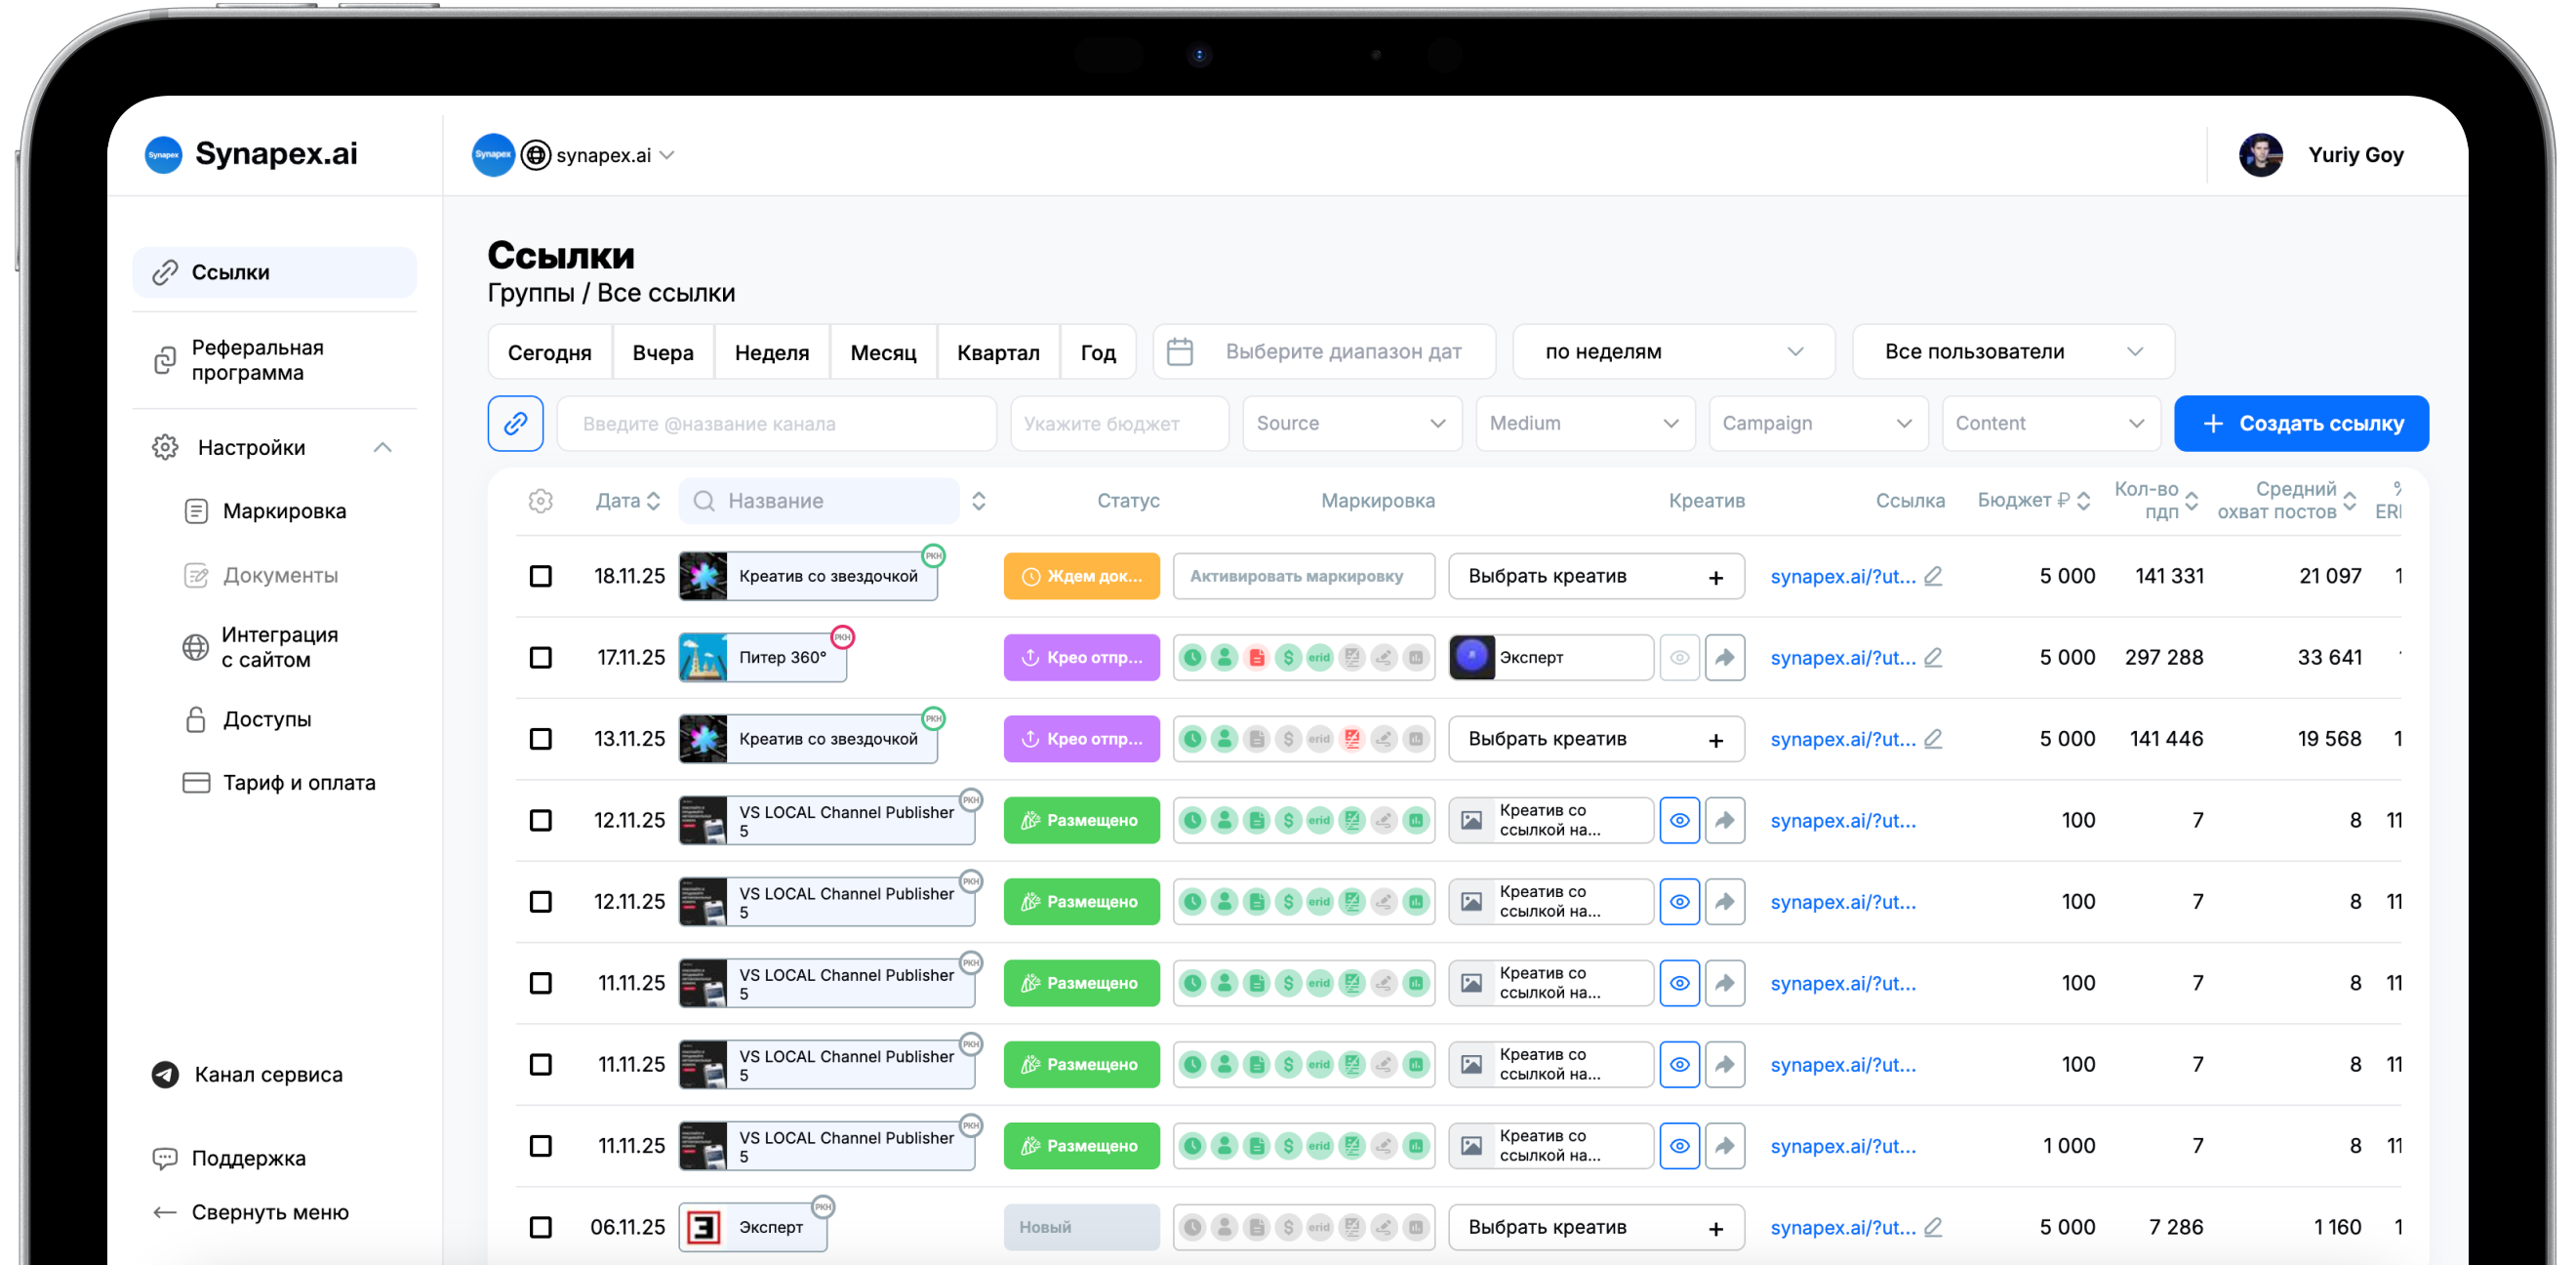Click Создать ссылку button
The width and height of the screenshot is (2576, 1265).
2300,423
